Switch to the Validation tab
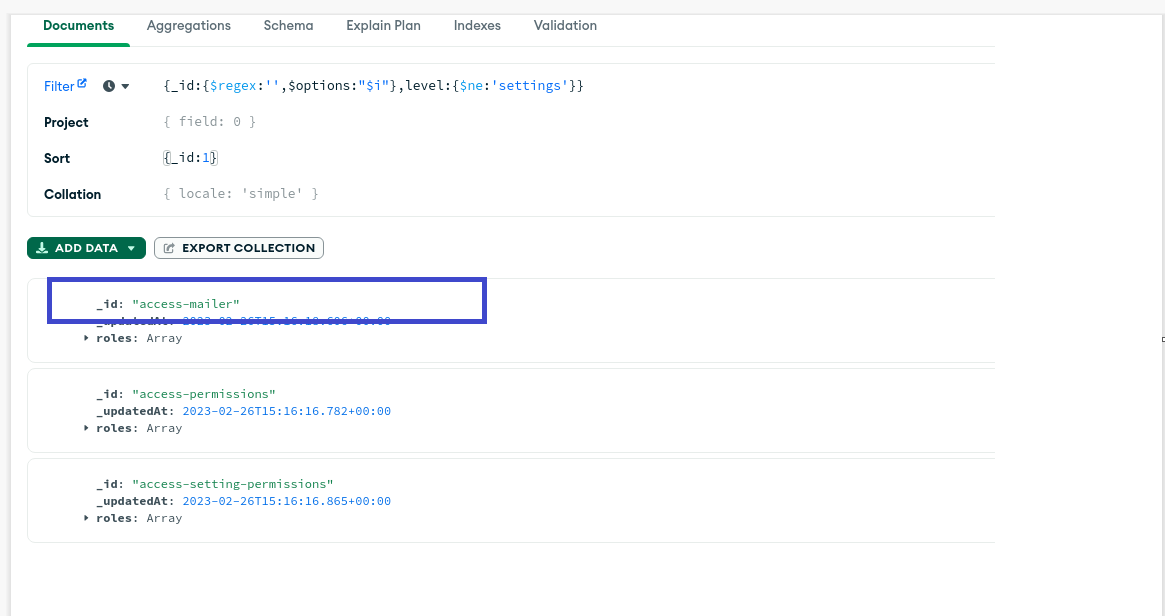 coord(565,25)
